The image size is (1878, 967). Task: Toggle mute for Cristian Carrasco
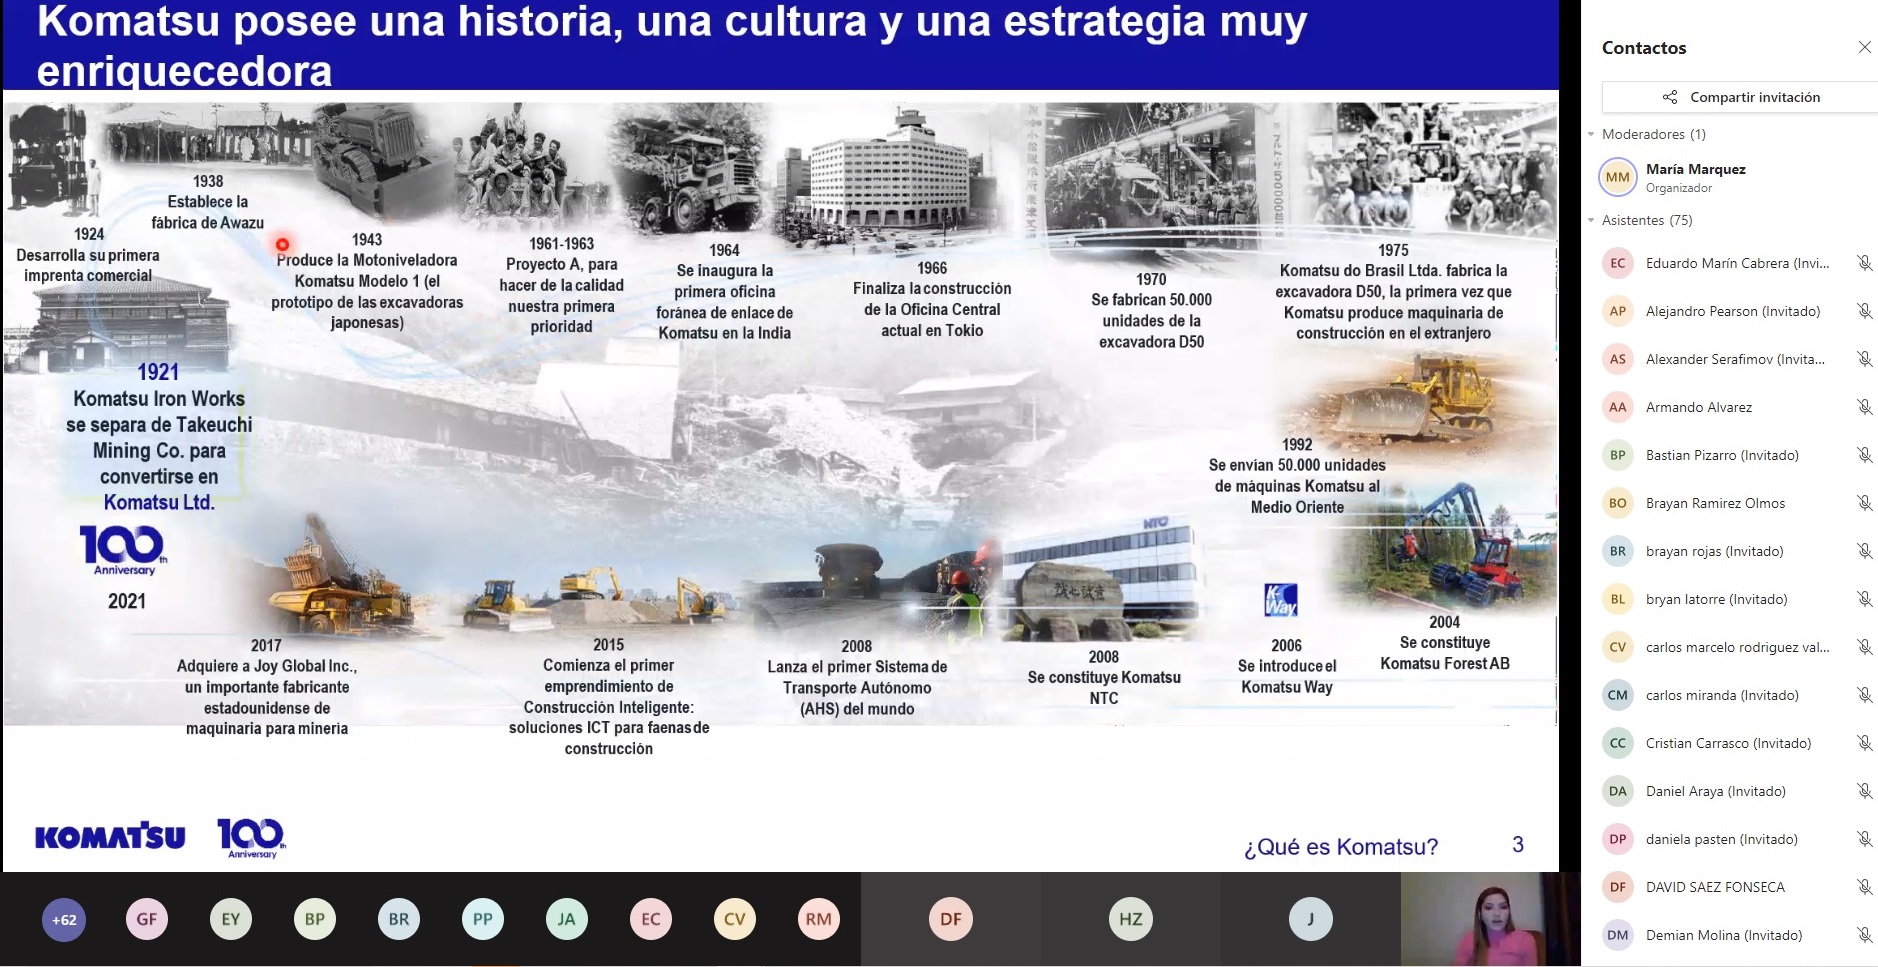click(x=1864, y=743)
